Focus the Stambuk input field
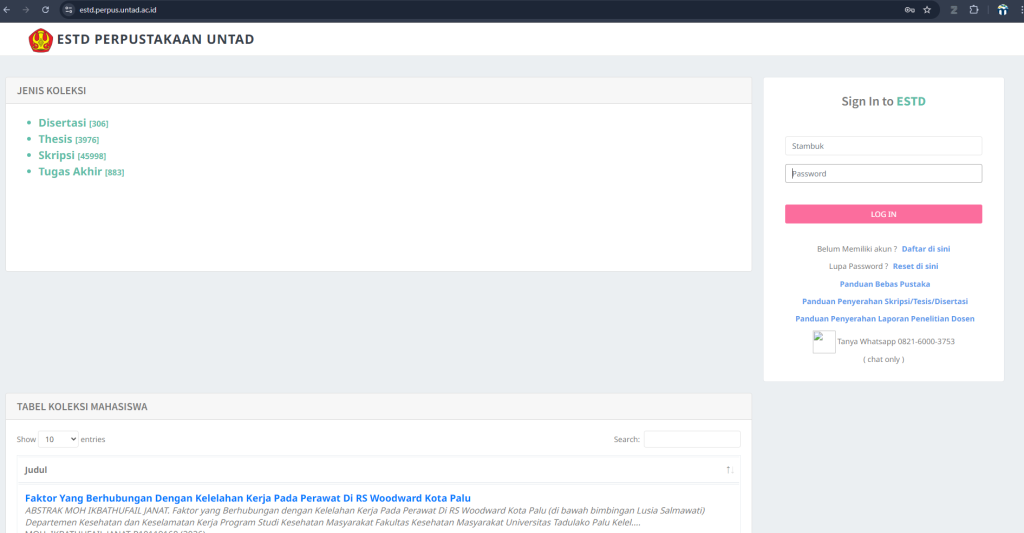This screenshot has height=533, width=1024. click(883, 146)
